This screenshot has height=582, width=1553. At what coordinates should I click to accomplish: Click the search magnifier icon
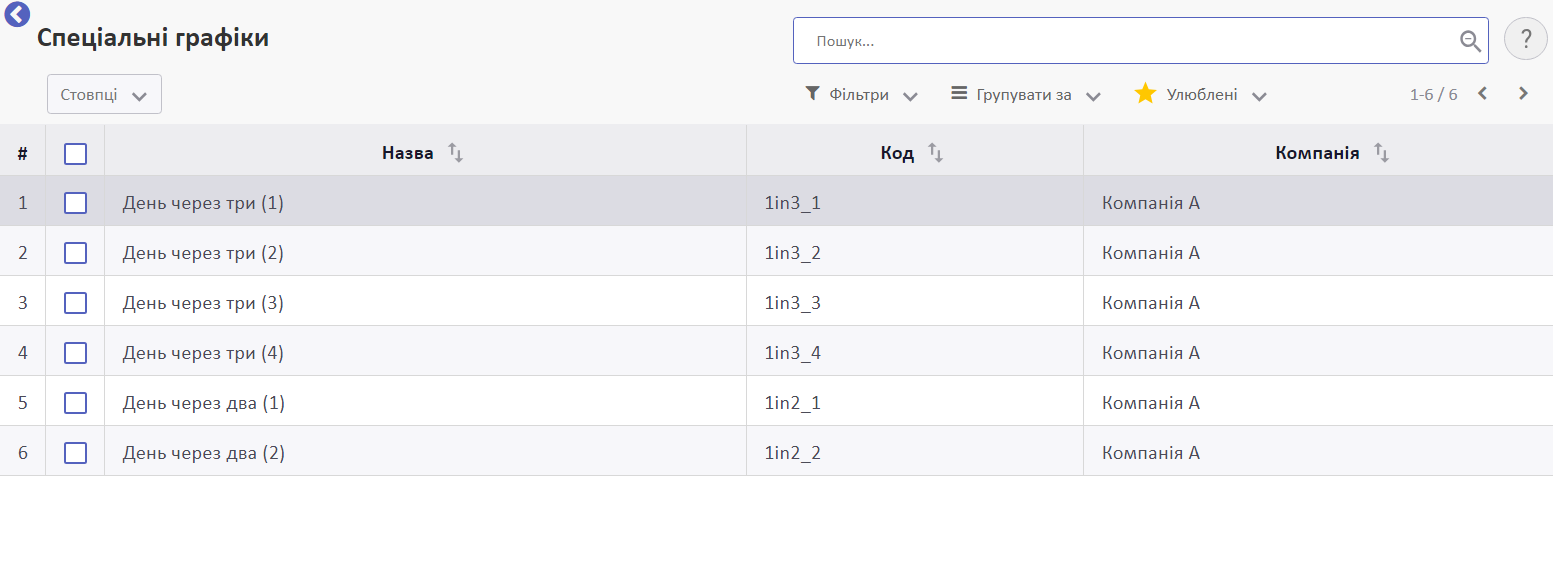[1470, 41]
